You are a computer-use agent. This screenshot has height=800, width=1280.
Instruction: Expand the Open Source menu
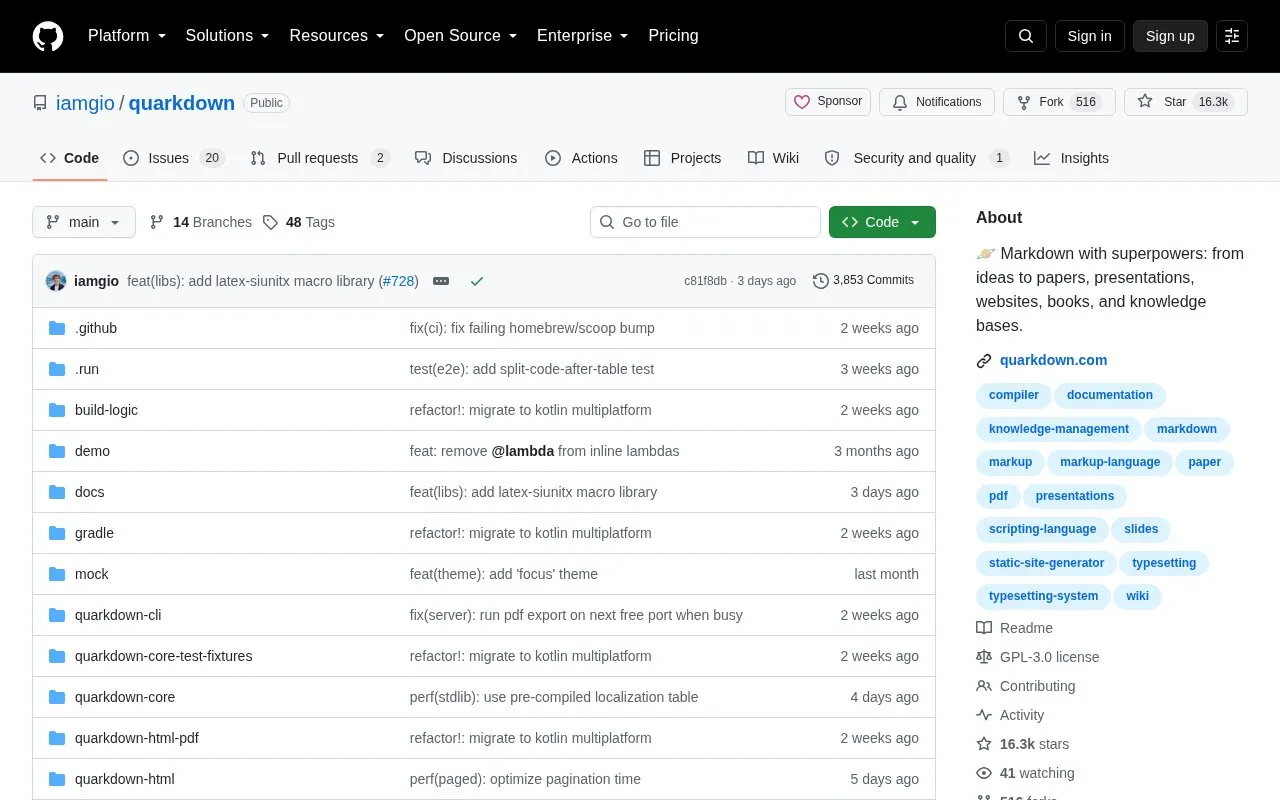[x=460, y=36]
